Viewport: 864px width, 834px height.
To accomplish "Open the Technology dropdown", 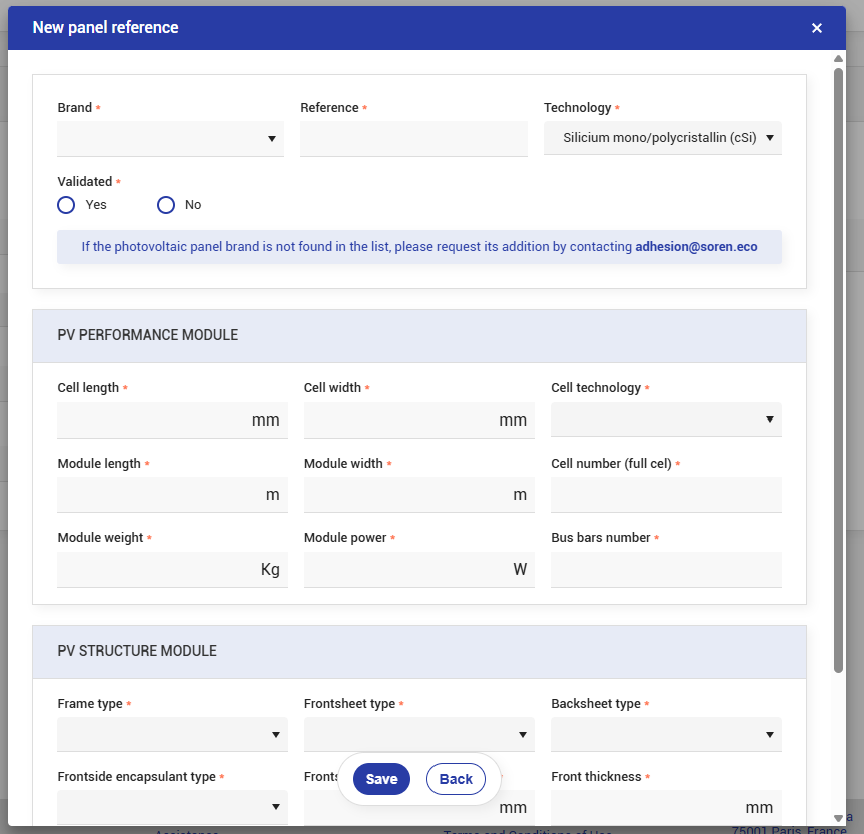I will click(x=662, y=138).
